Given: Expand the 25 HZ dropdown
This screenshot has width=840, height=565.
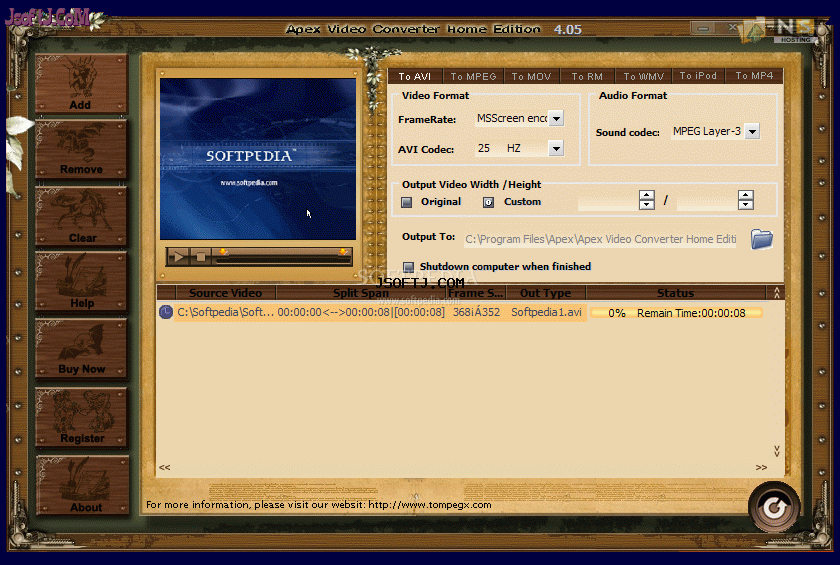Looking at the screenshot, I should (556, 148).
